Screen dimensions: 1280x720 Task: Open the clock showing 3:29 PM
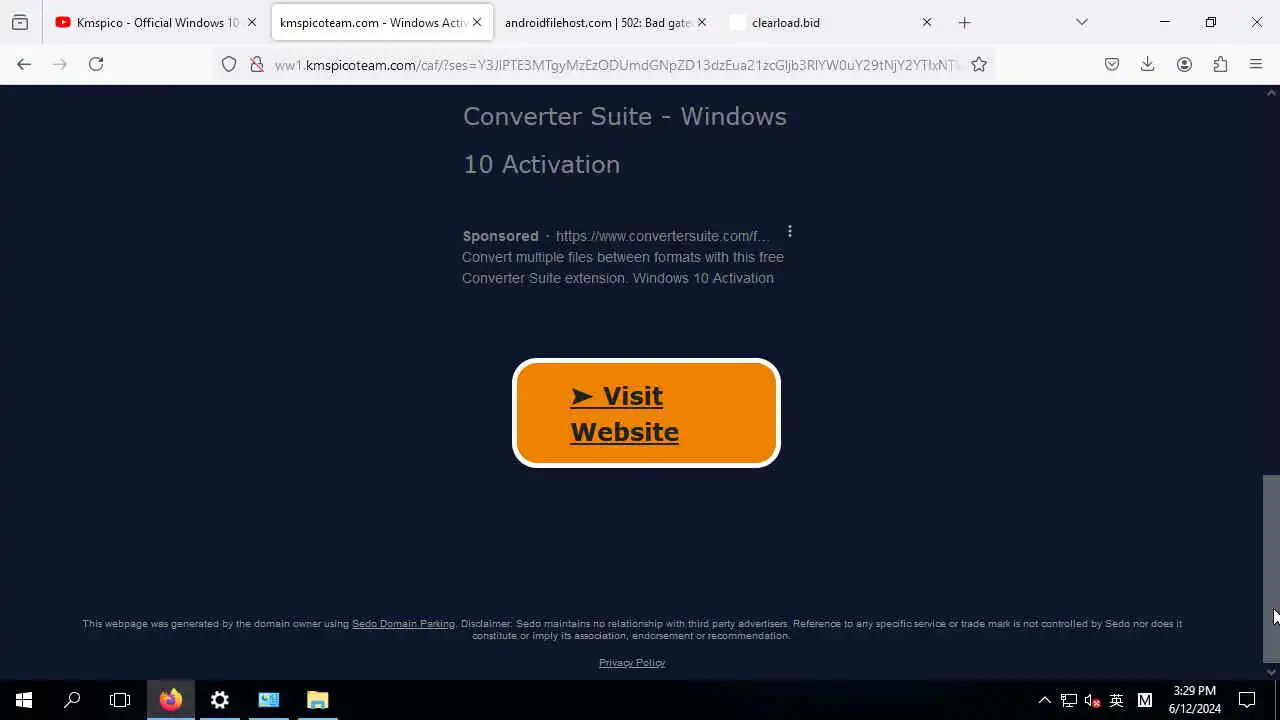[x=1195, y=700]
